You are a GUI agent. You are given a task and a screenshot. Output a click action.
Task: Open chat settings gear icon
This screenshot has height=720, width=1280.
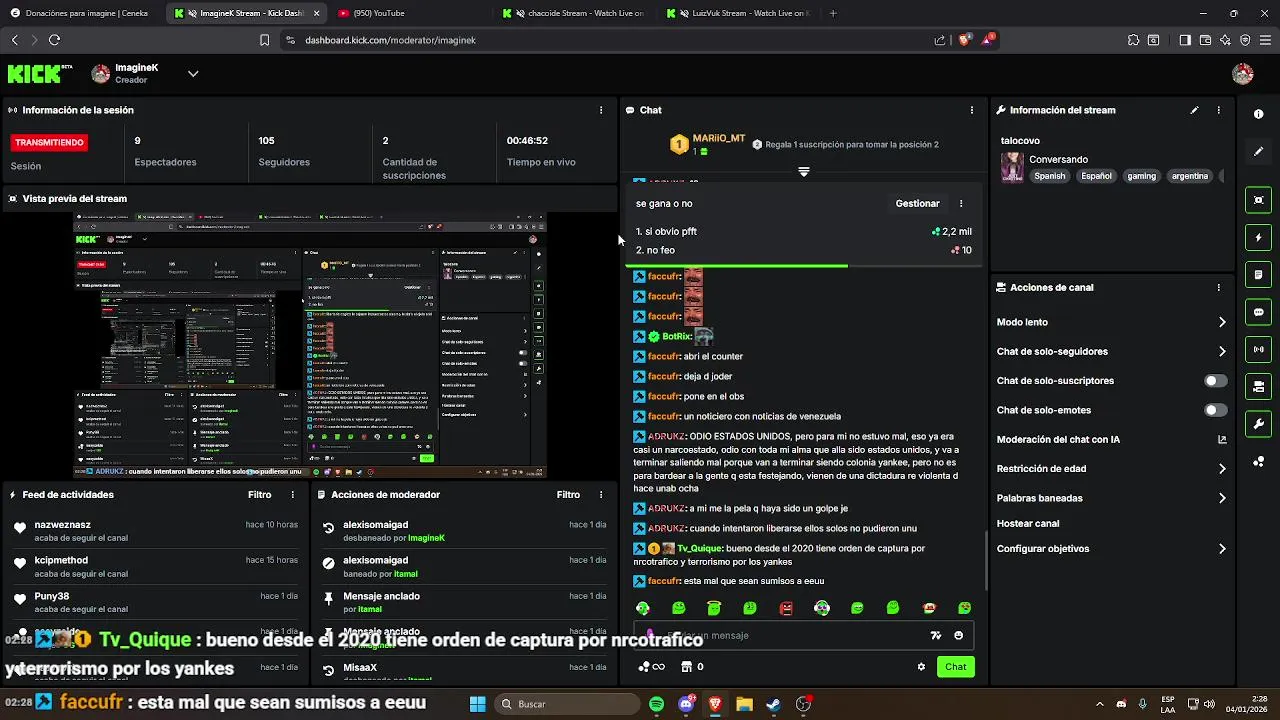pyautogui.click(x=921, y=667)
